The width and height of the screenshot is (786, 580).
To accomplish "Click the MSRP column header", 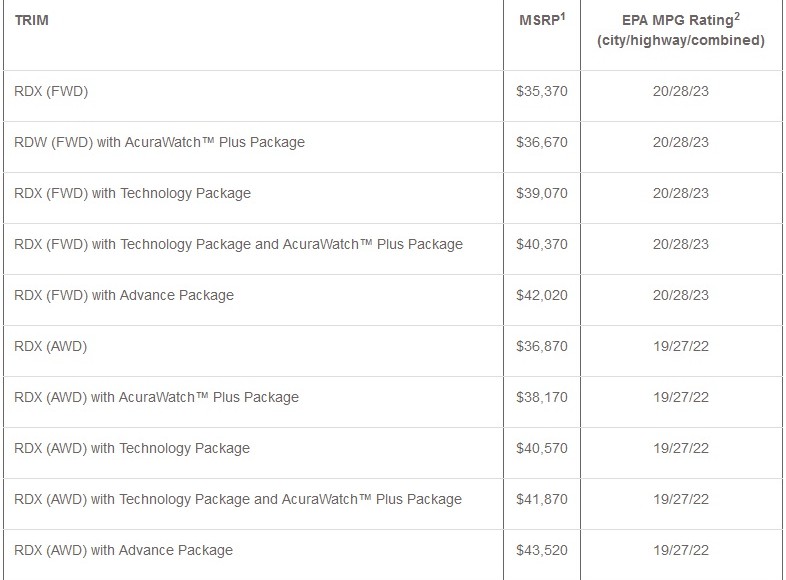I will (541, 20).
